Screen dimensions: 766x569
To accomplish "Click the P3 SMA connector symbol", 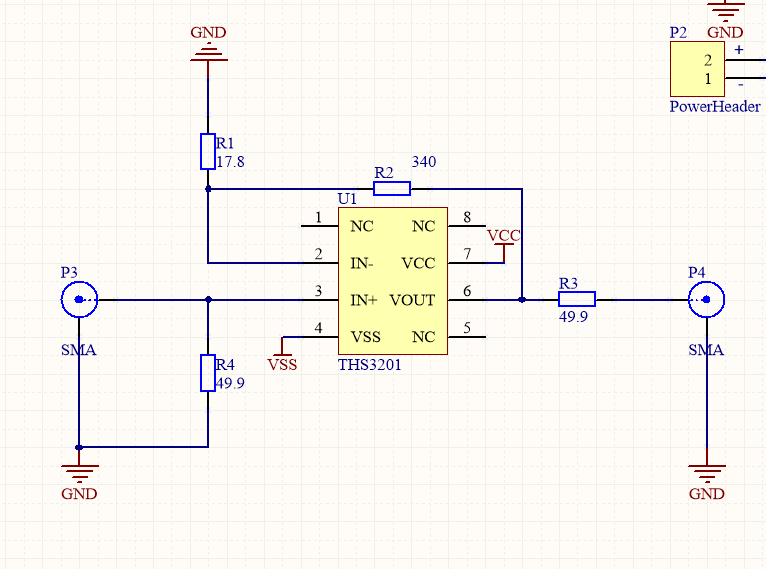I will [79, 299].
